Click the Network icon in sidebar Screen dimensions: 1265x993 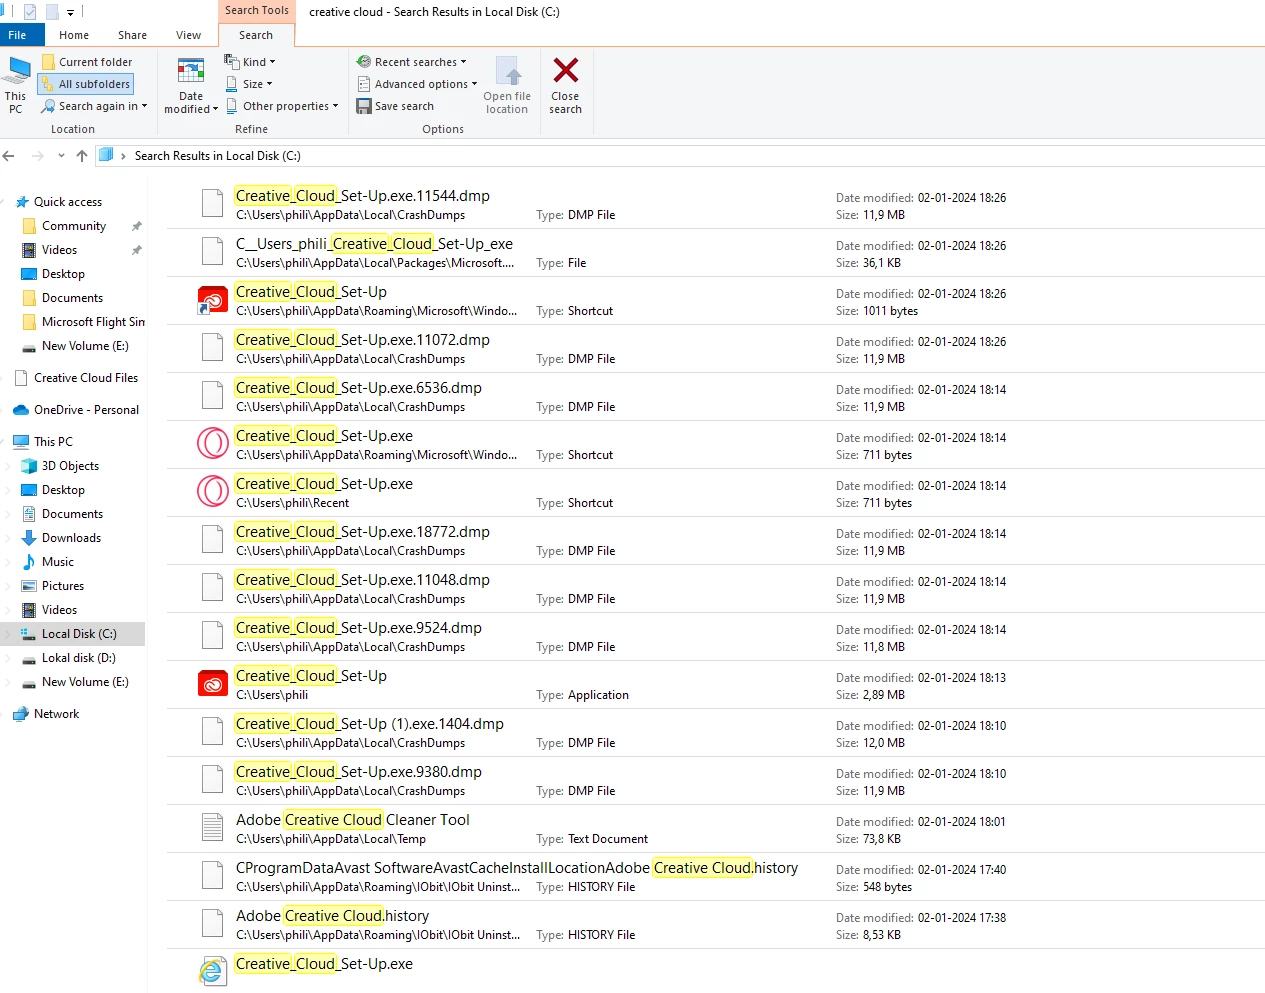point(21,714)
